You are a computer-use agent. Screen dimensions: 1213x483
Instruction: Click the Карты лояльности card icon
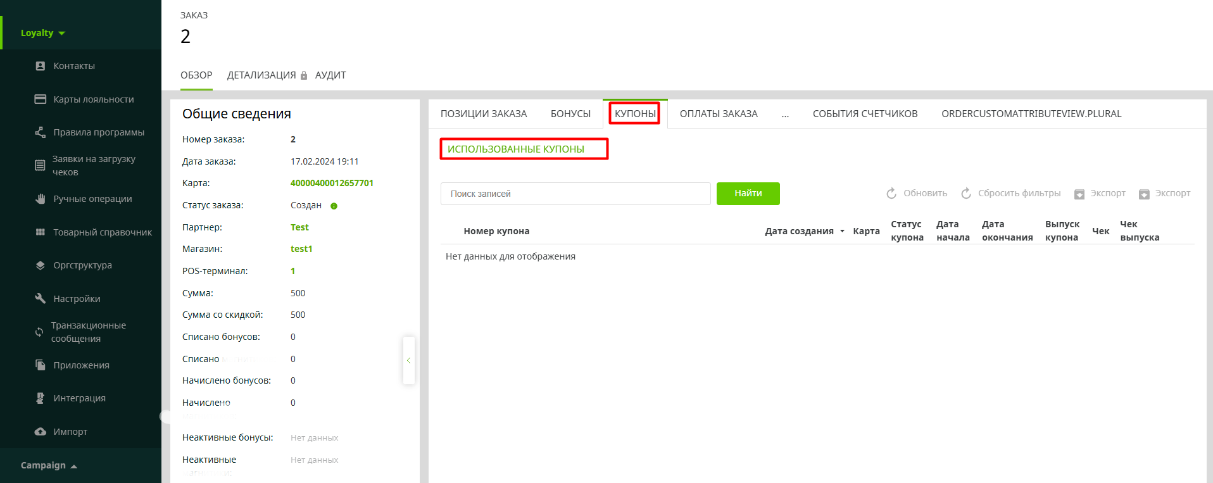[41, 99]
